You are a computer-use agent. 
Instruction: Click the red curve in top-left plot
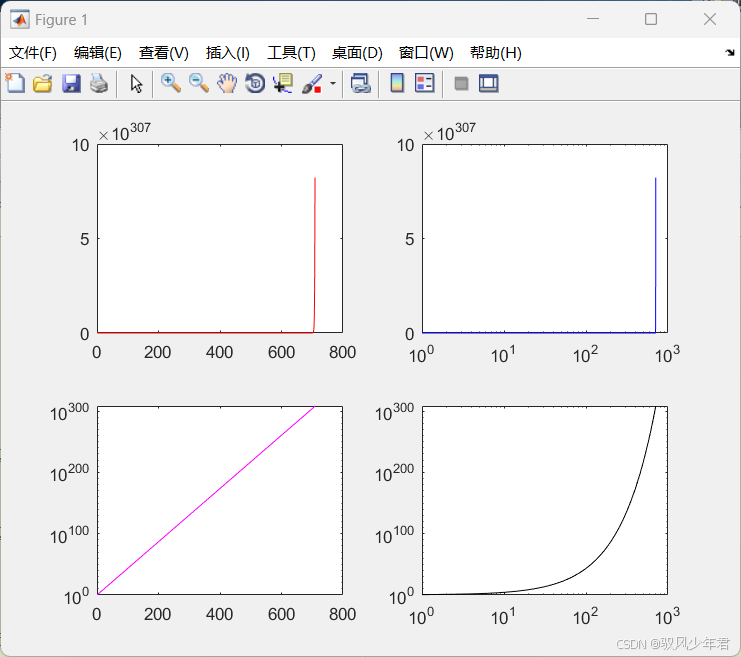[x=315, y=255]
